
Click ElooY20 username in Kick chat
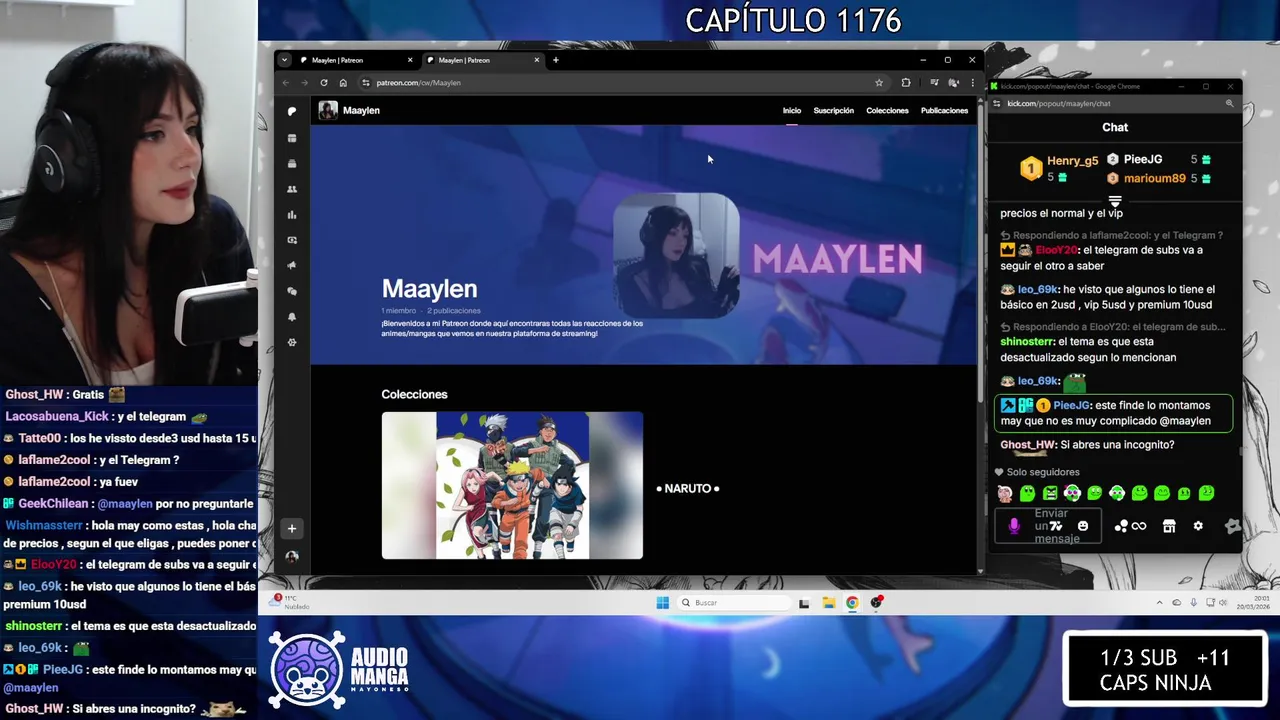click(1057, 250)
